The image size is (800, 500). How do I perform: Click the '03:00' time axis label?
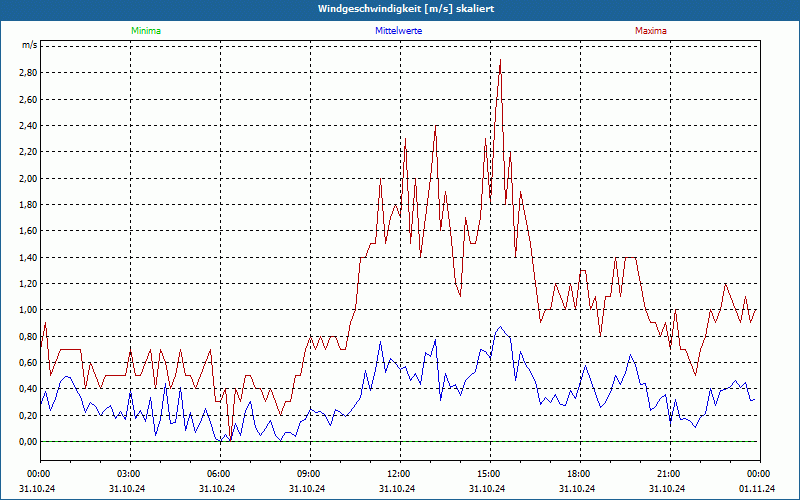point(130,474)
